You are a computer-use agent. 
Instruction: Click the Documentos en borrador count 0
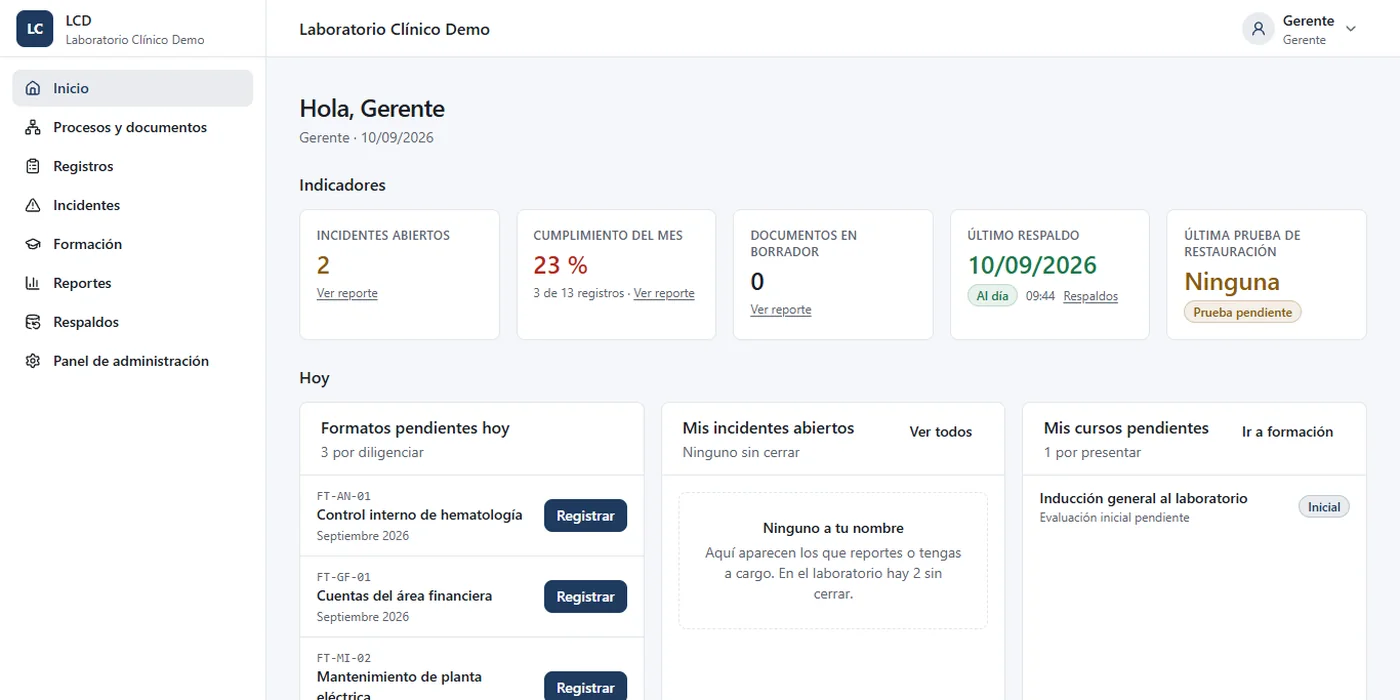757,282
